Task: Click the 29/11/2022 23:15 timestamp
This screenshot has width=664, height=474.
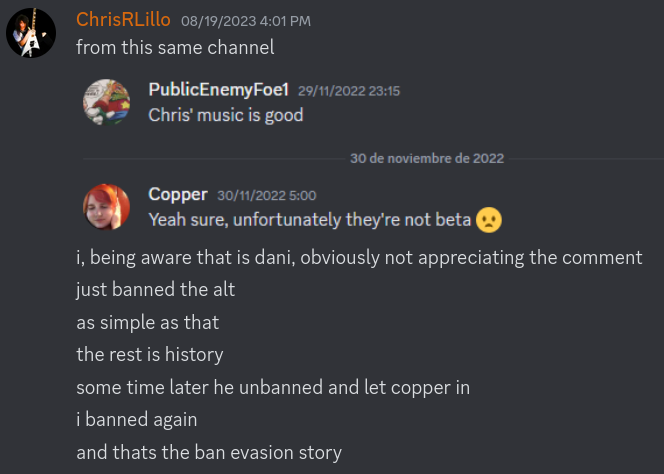Action: 349,91
